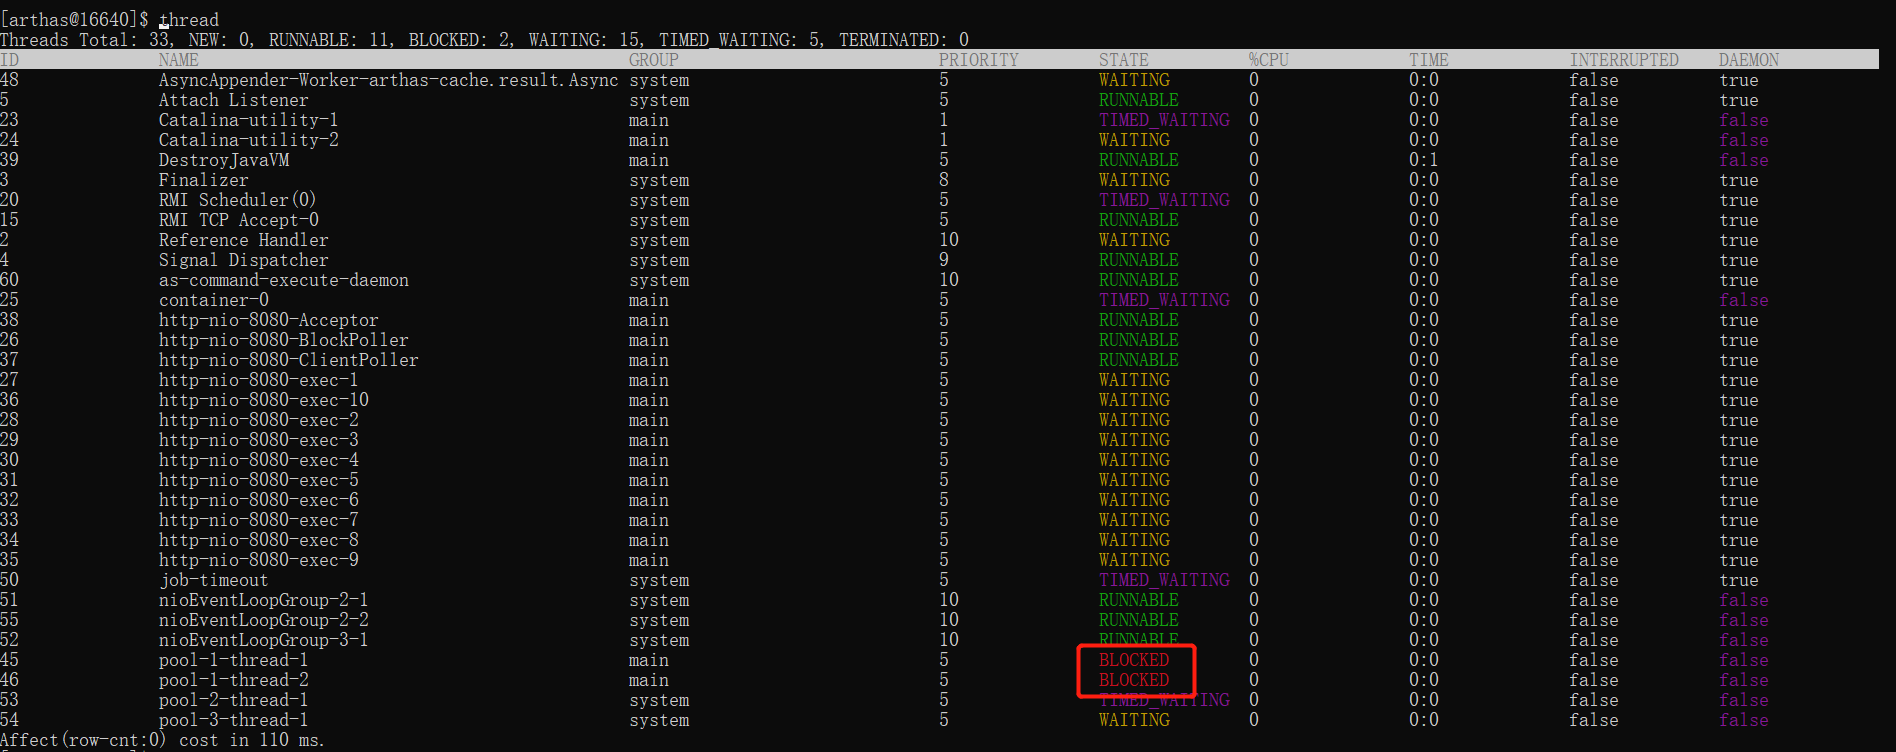The width and height of the screenshot is (1896, 752).
Task: Select the http-nio-8080-exec-10 thread name
Action: point(264,400)
